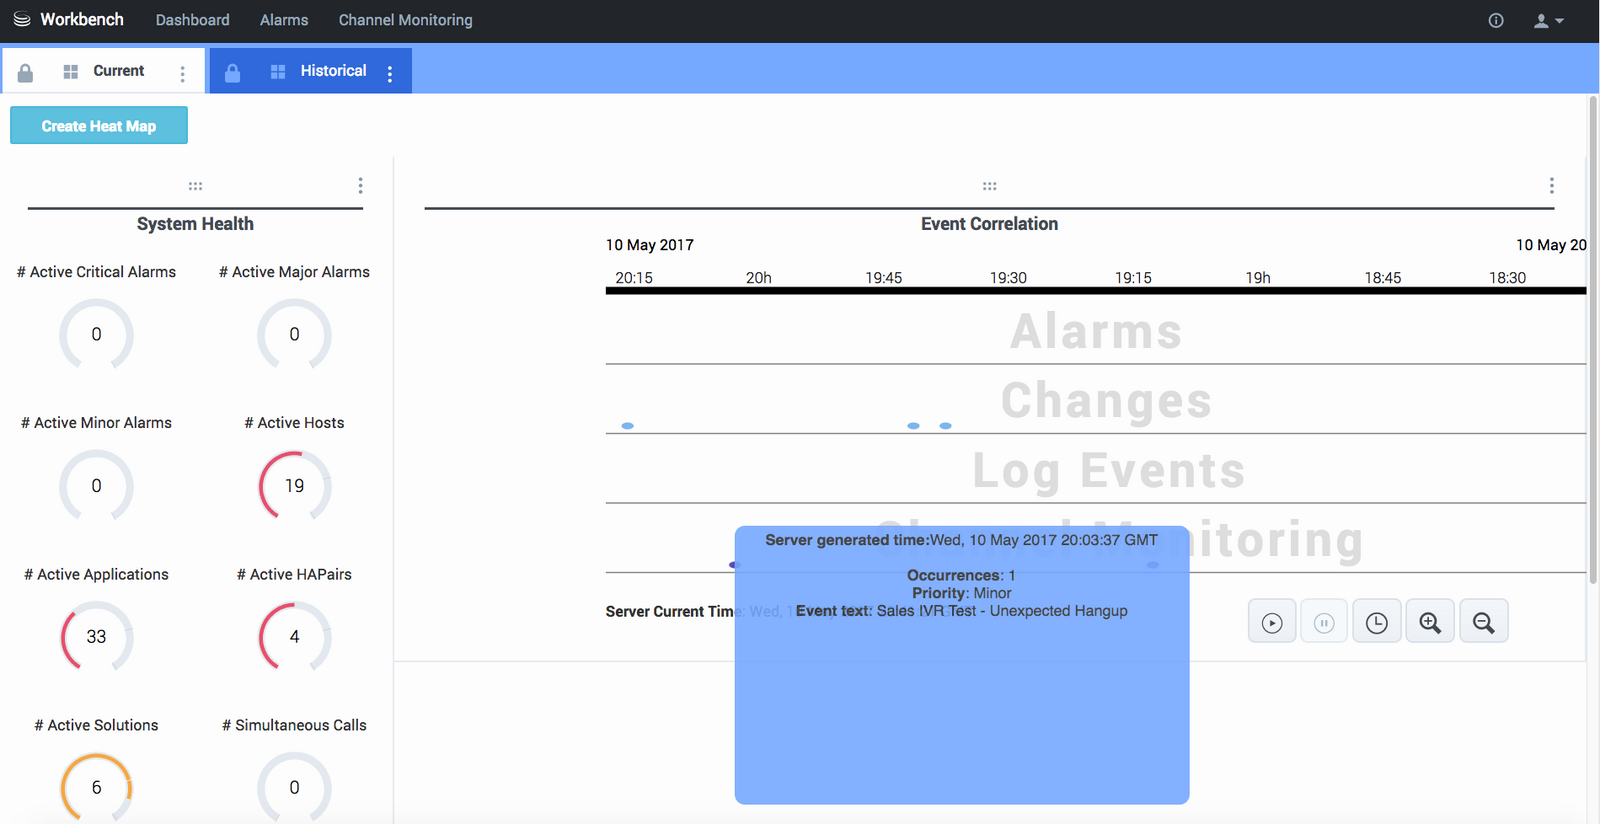This screenshot has height=824, width=1600.
Task: Open Channel Monitoring menu
Action: pyautogui.click(x=405, y=20)
